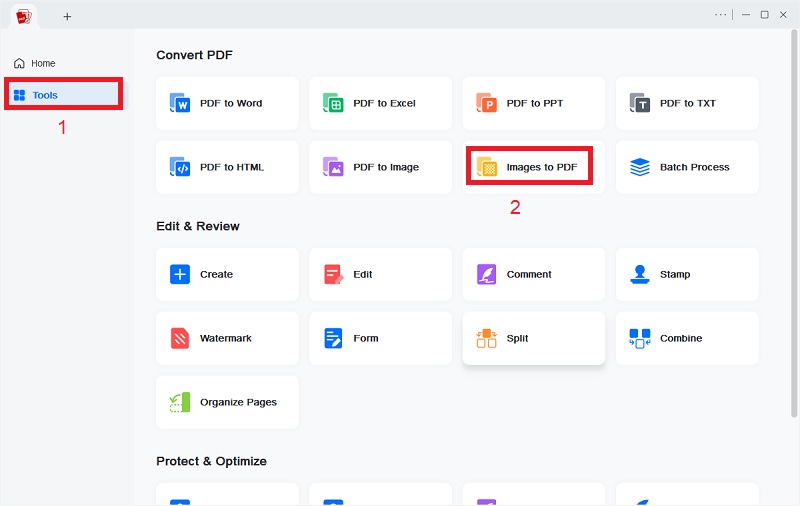Click the blue Combine icon
800x506 pixels.
[x=640, y=338]
